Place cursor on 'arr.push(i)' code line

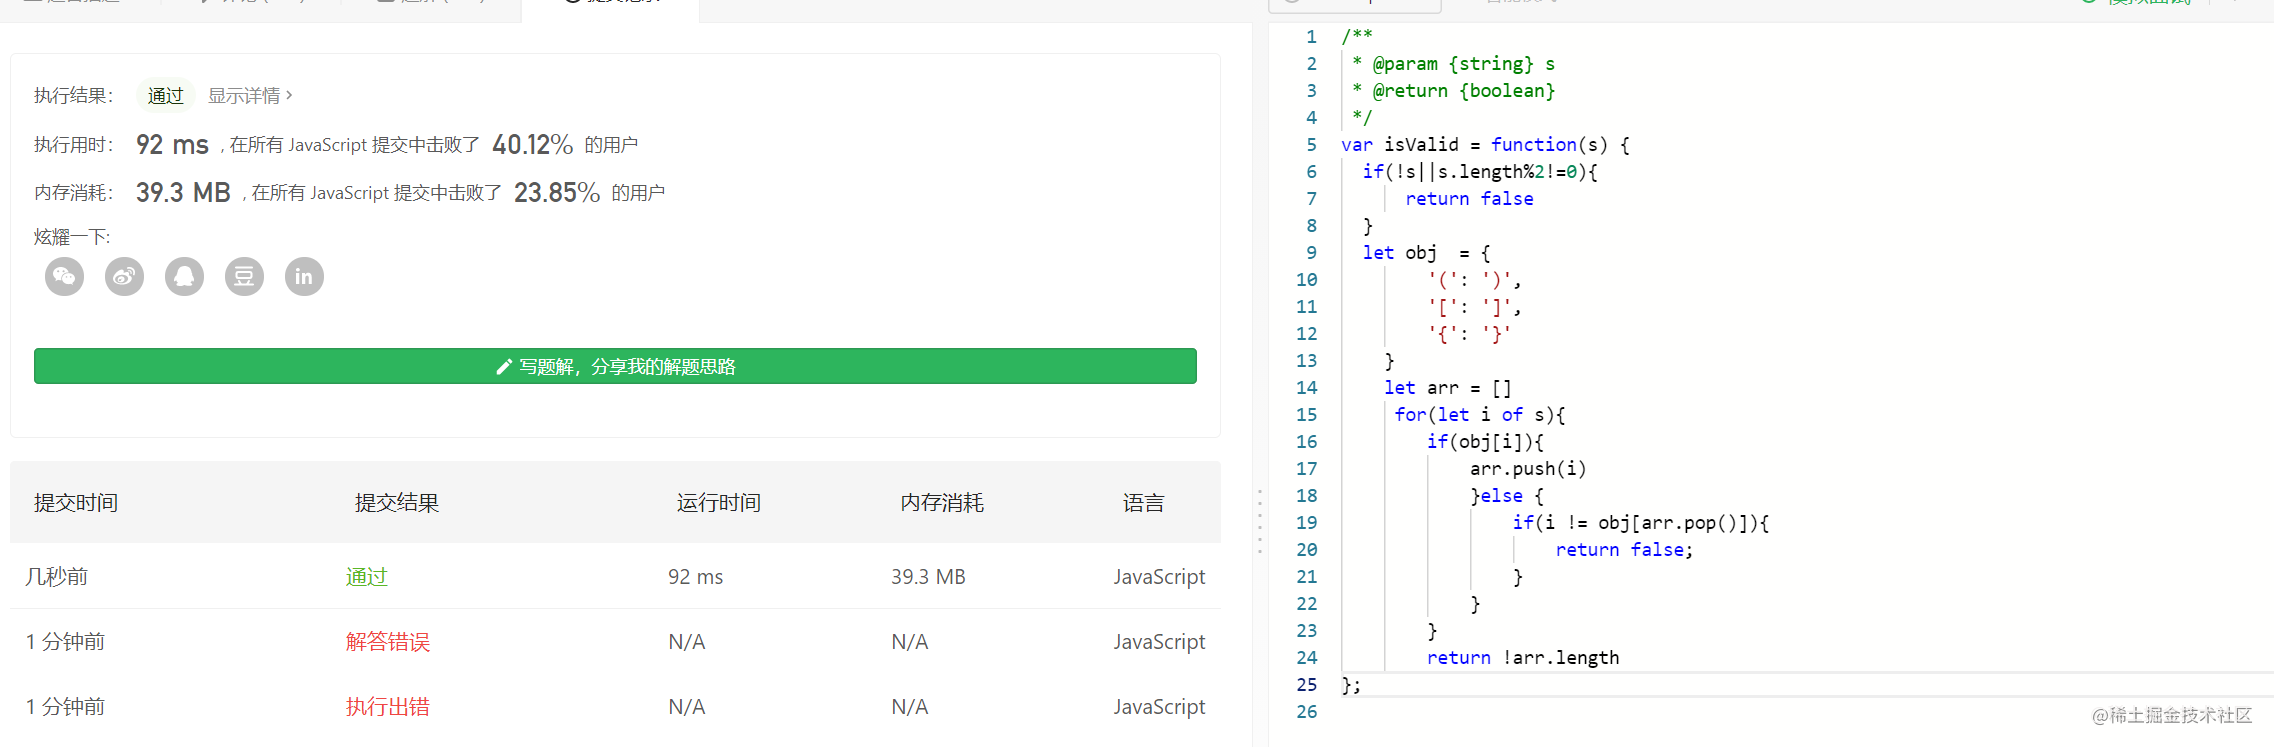click(1528, 469)
